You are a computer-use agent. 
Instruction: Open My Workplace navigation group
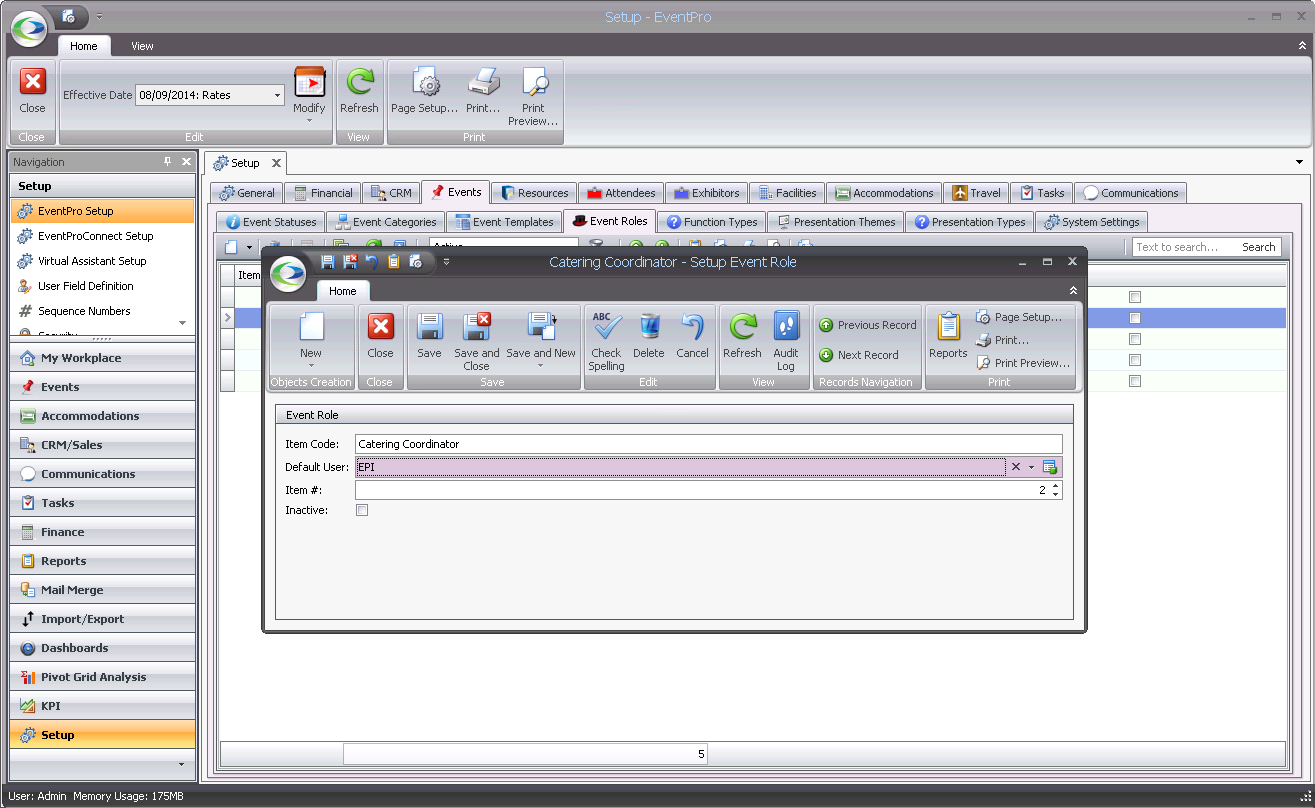(103, 358)
